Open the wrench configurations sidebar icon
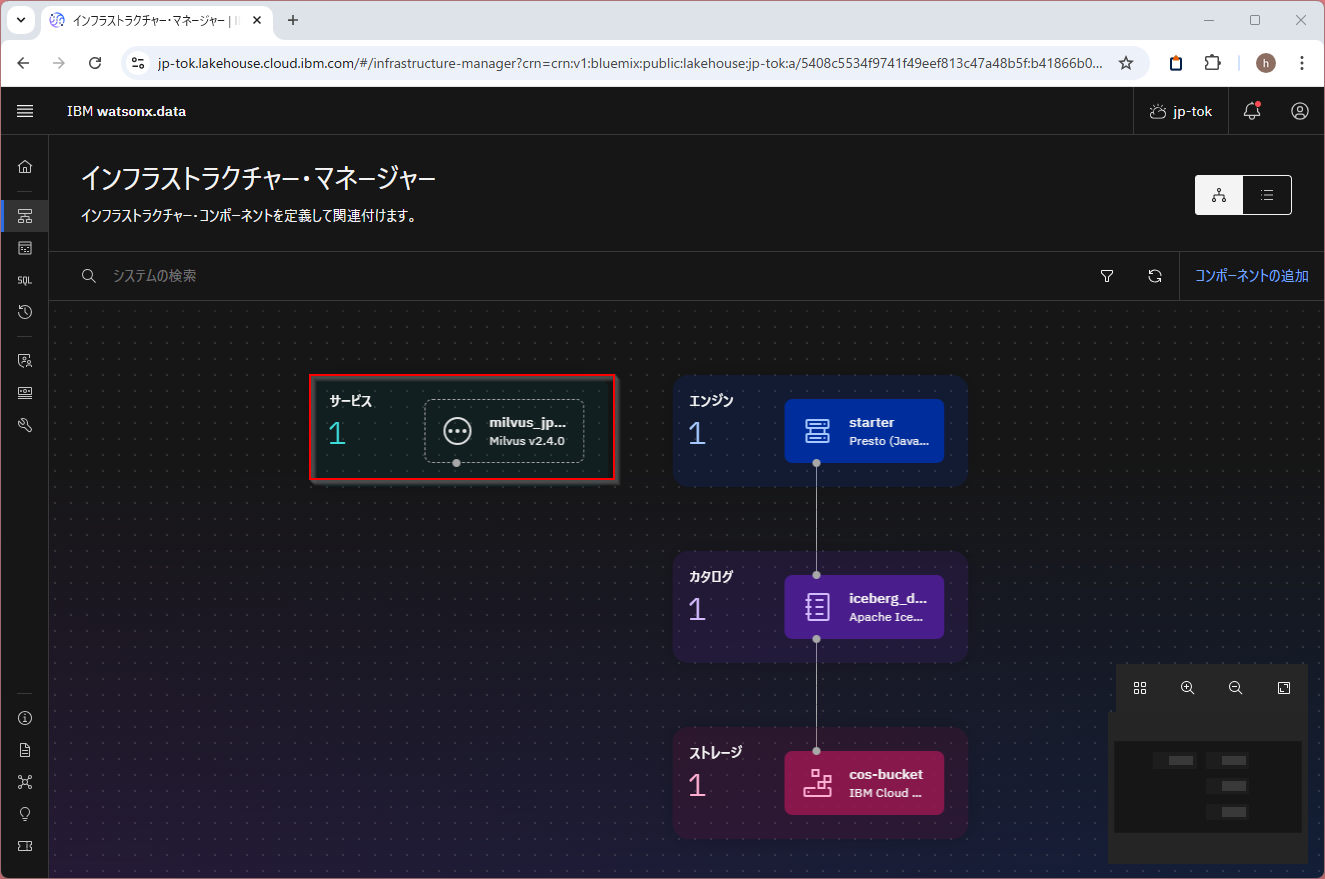1325x879 pixels. [x=25, y=425]
